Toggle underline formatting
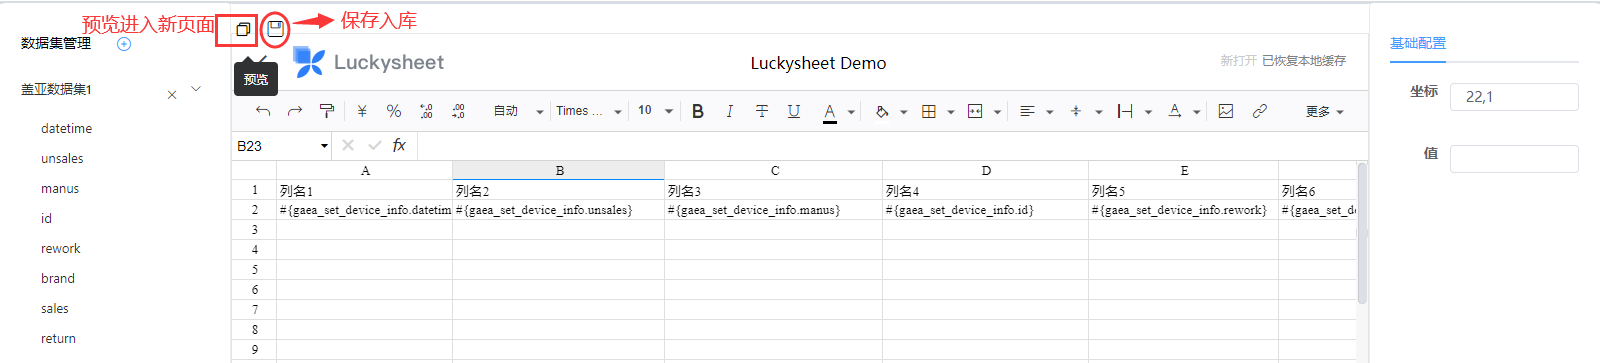Screen dimensions: 1600x363 tap(794, 111)
